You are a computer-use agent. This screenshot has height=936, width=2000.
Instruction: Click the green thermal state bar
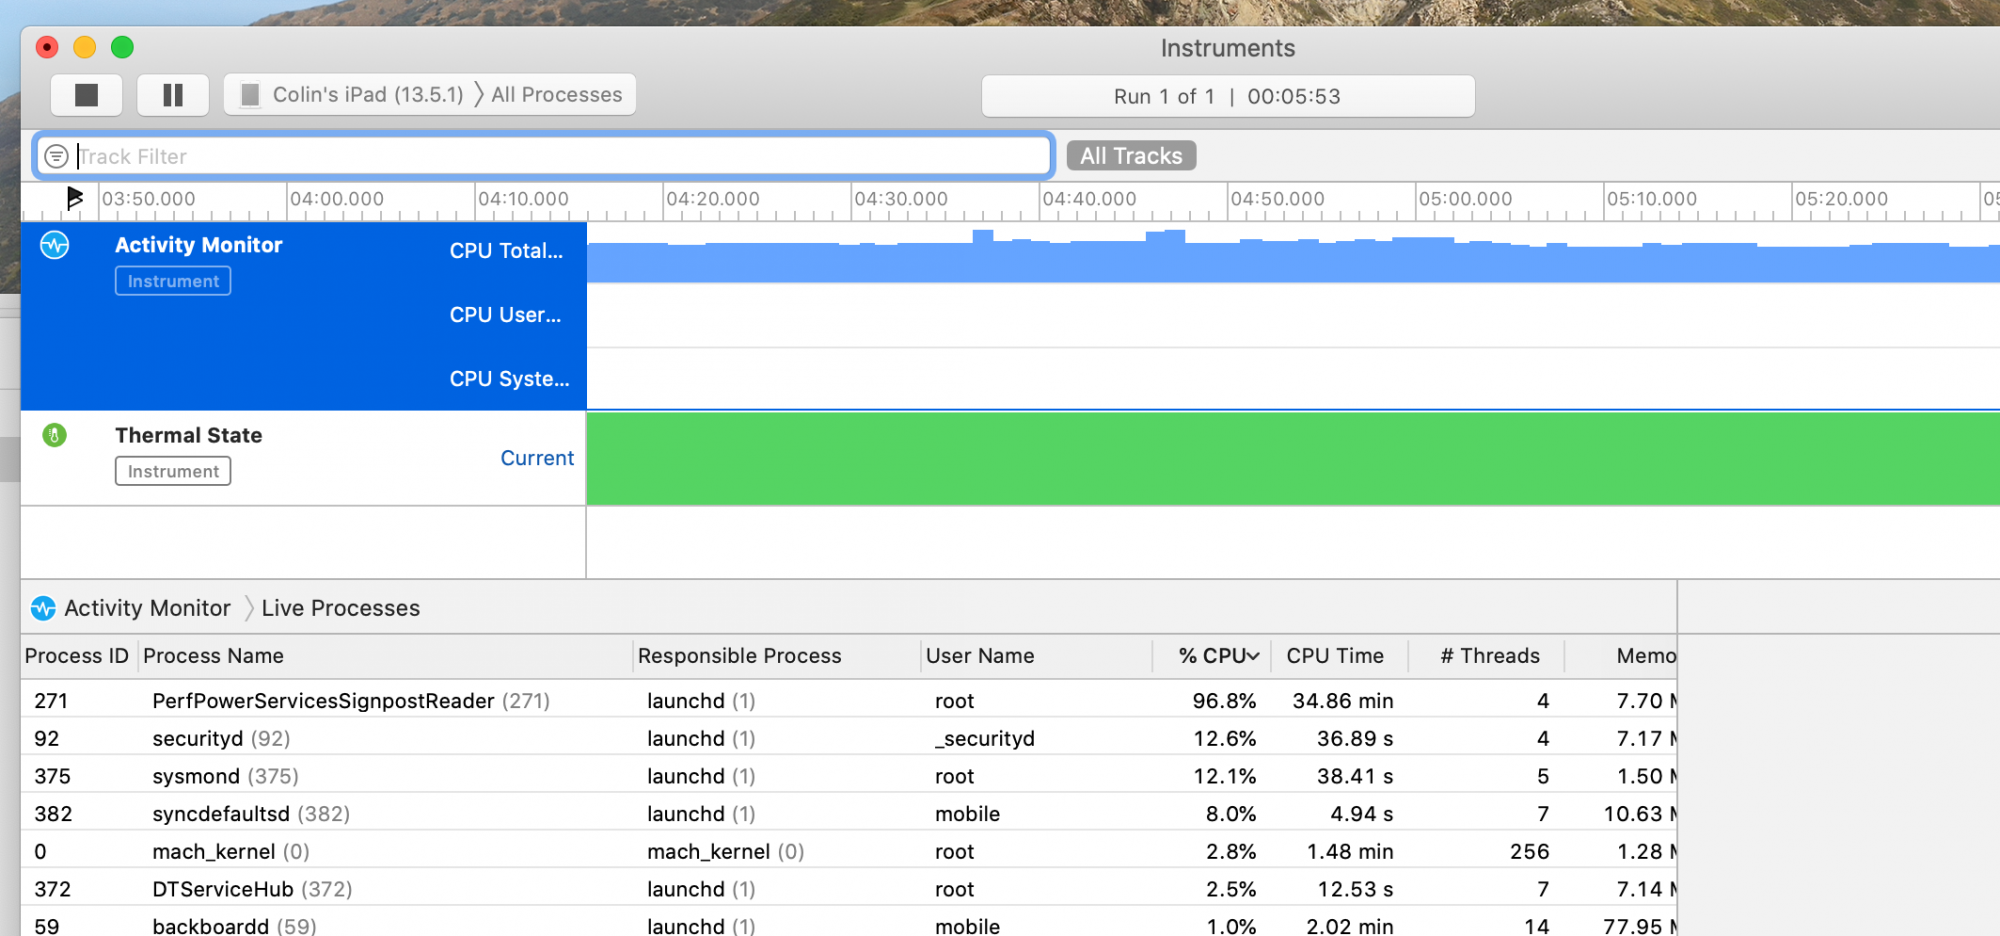point(1293,459)
